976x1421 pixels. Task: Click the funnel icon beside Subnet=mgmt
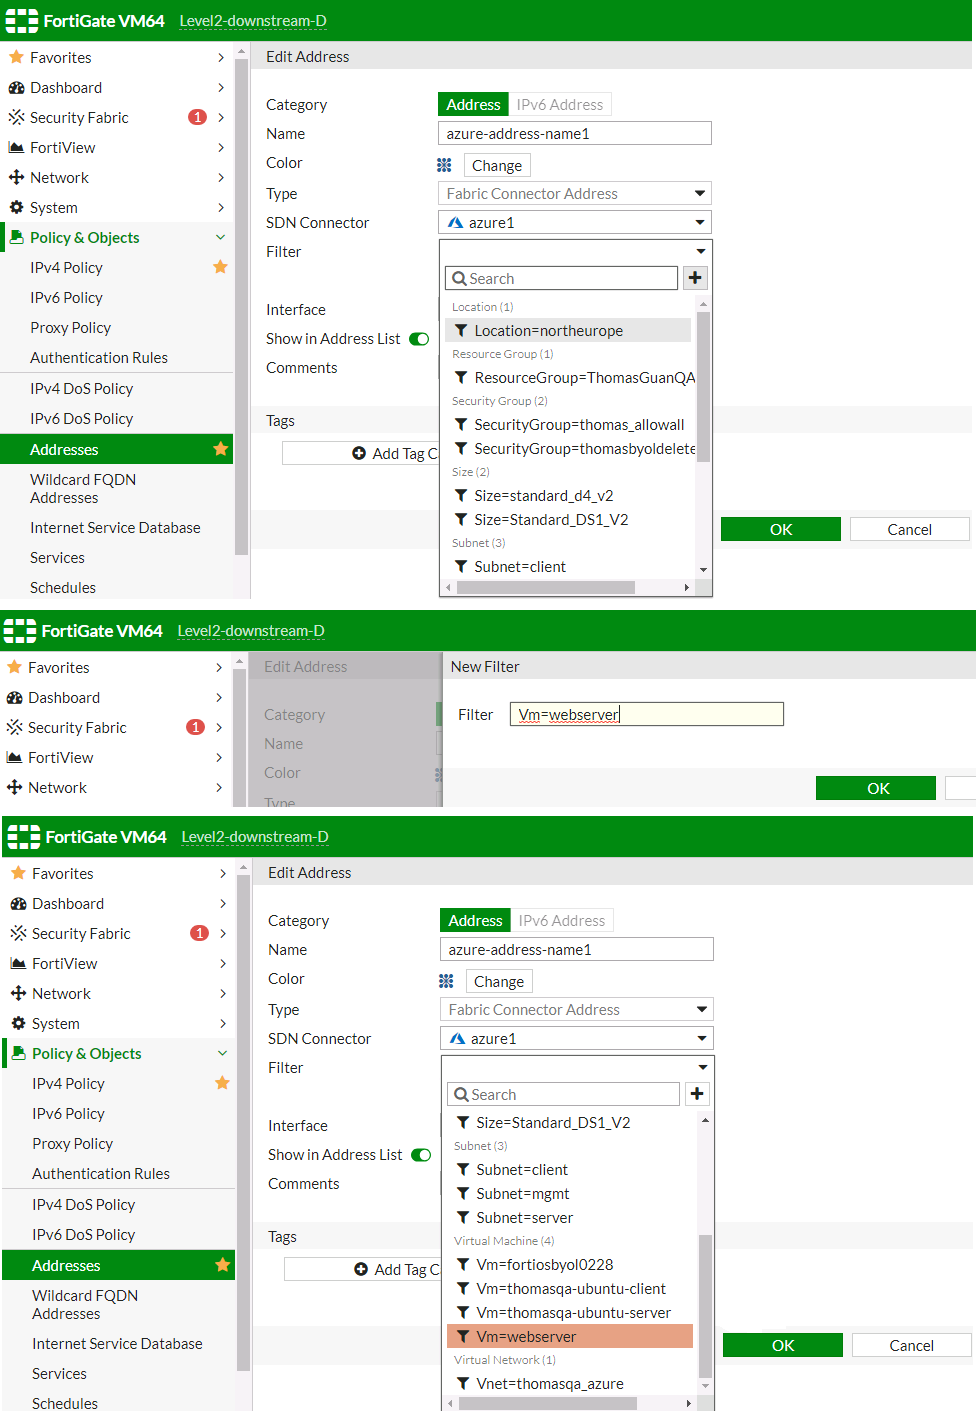pyautogui.click(x=463, y=1193)
